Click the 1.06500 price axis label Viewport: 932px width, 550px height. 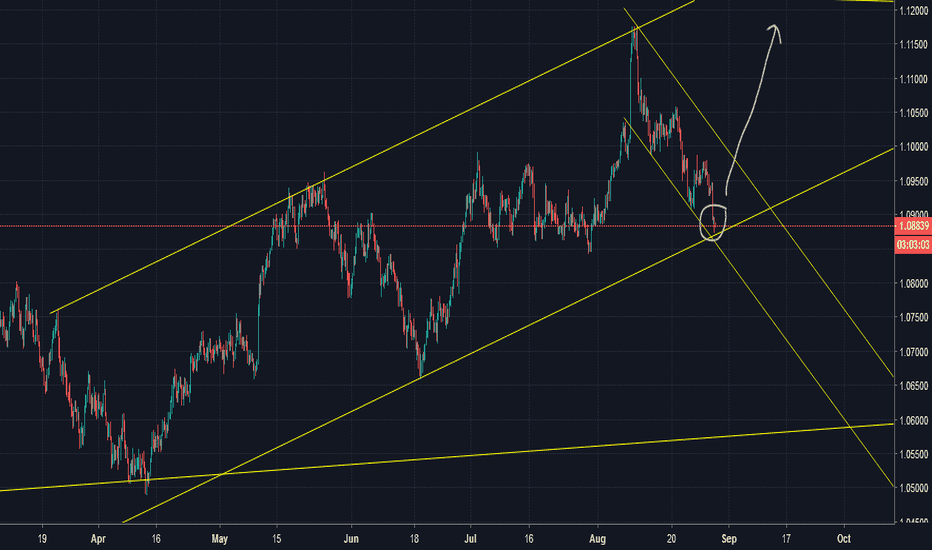click(x=914, y=386)
